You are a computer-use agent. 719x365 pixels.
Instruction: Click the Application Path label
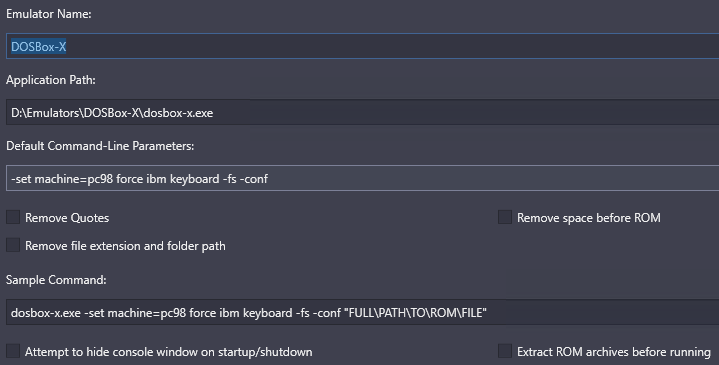[51, 80]
